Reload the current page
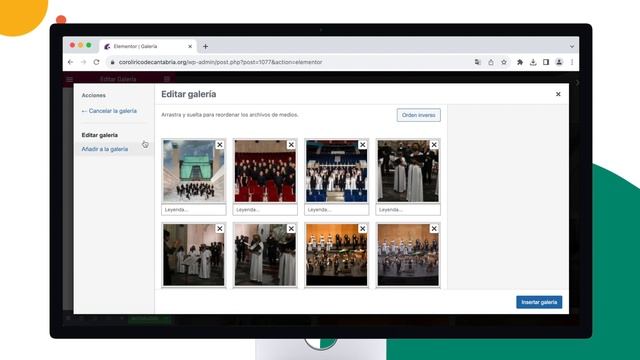 96,62
